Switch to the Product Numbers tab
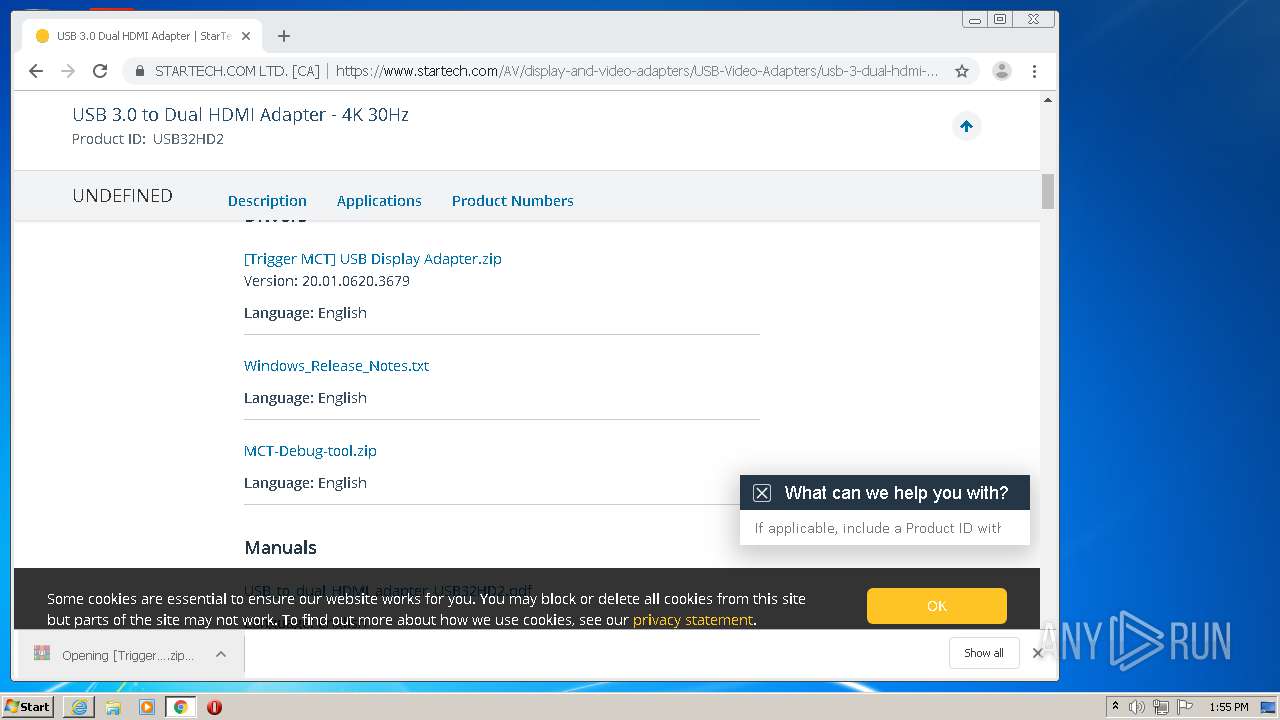 513,201
